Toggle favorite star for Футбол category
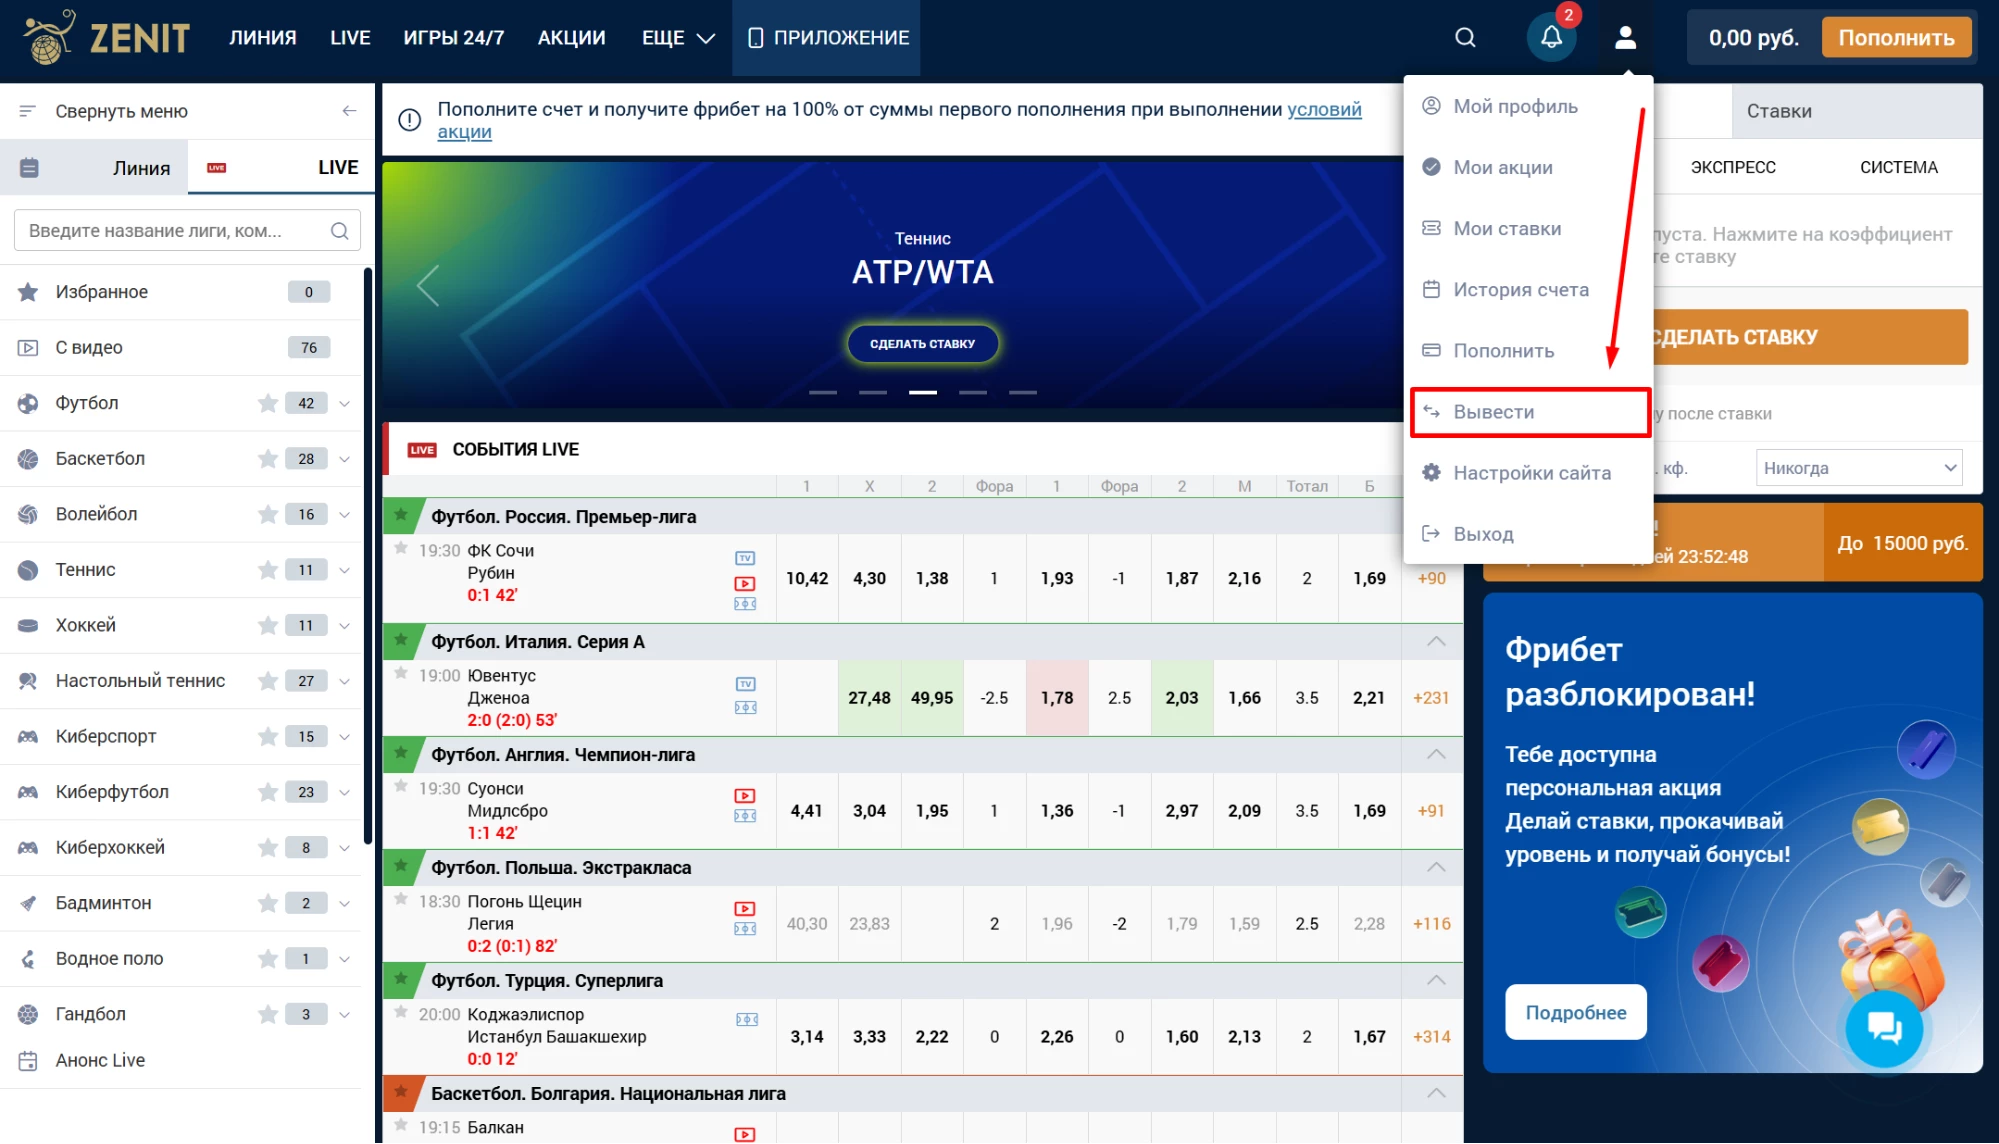The width and height of the screenshot is (1999, 1144). pos(267,403)
